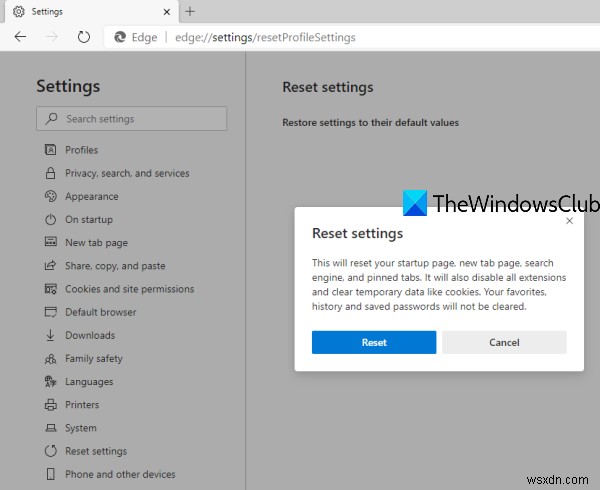Open Profiles settings
Image resolution: width=600 pixels, height=490 pixels.
tap(82, 150)
